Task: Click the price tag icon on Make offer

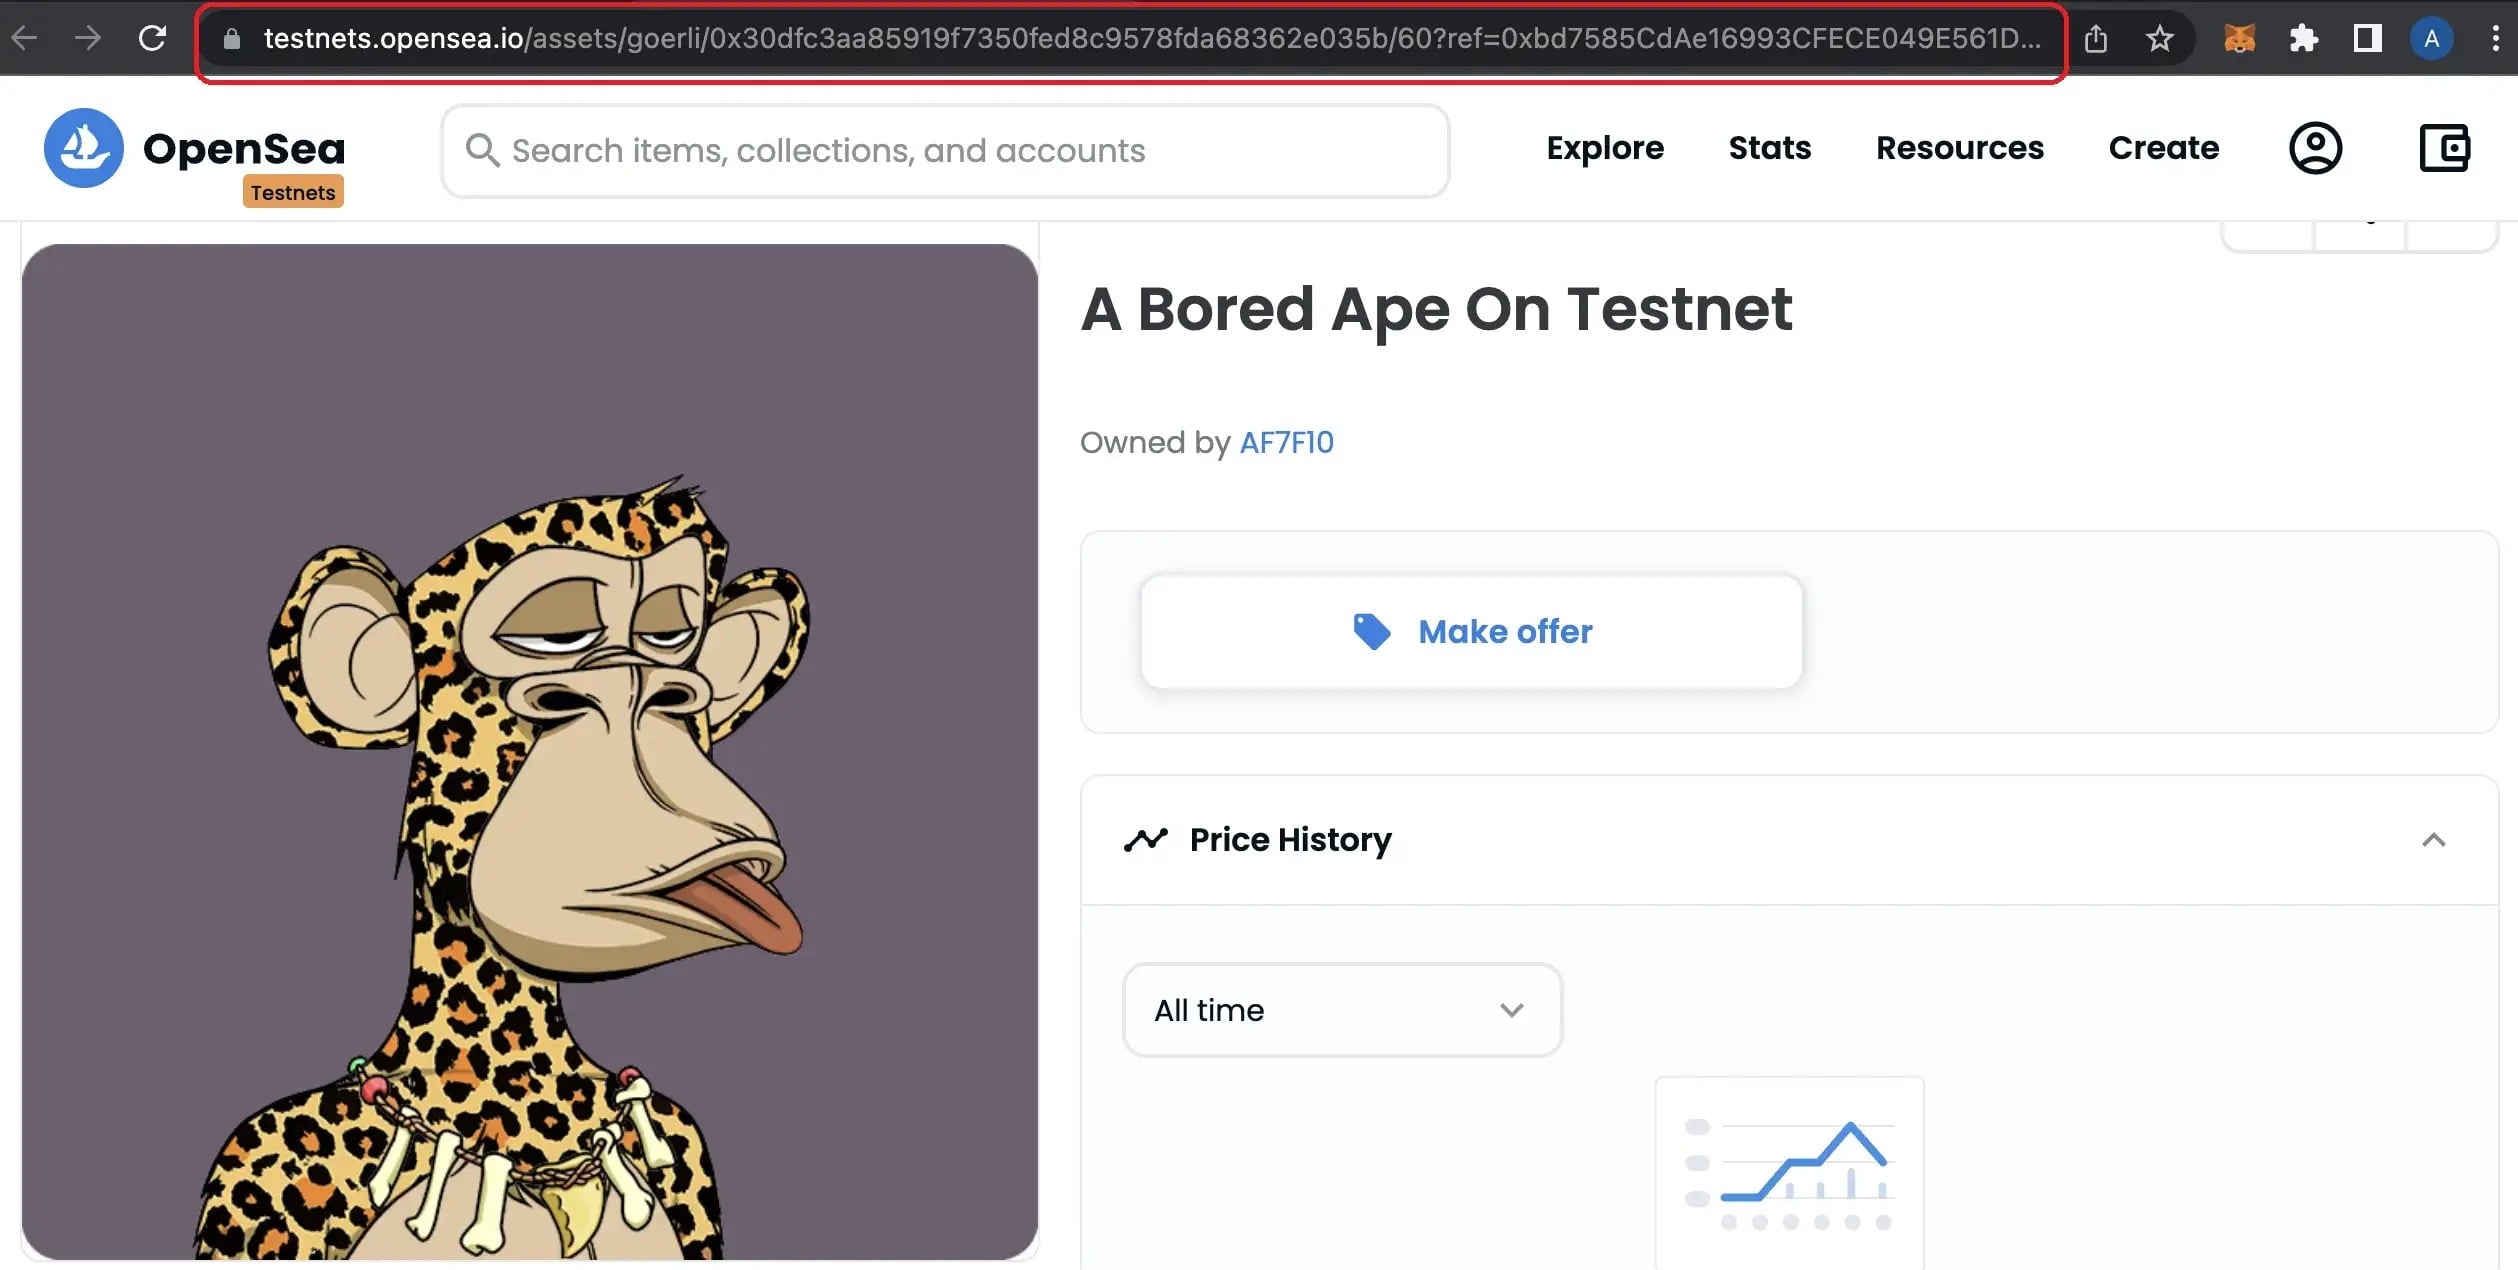Action: click(1372, 631)
